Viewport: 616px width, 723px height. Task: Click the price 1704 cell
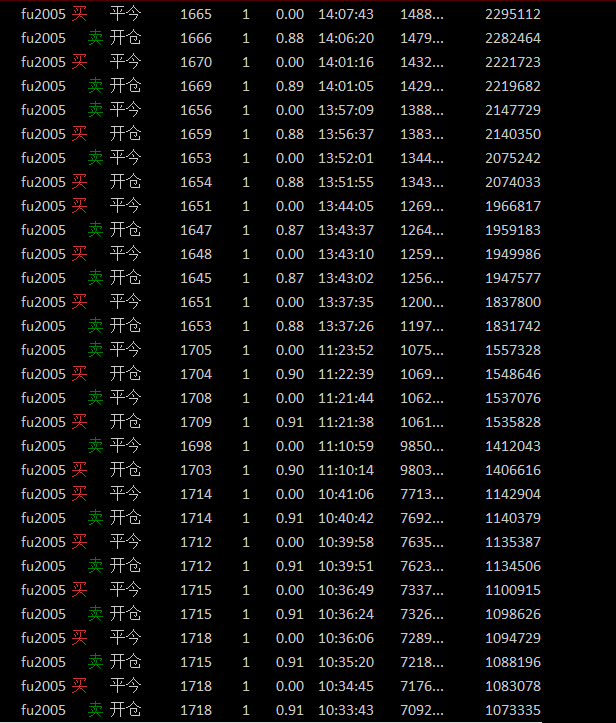[x=196, y=374]
